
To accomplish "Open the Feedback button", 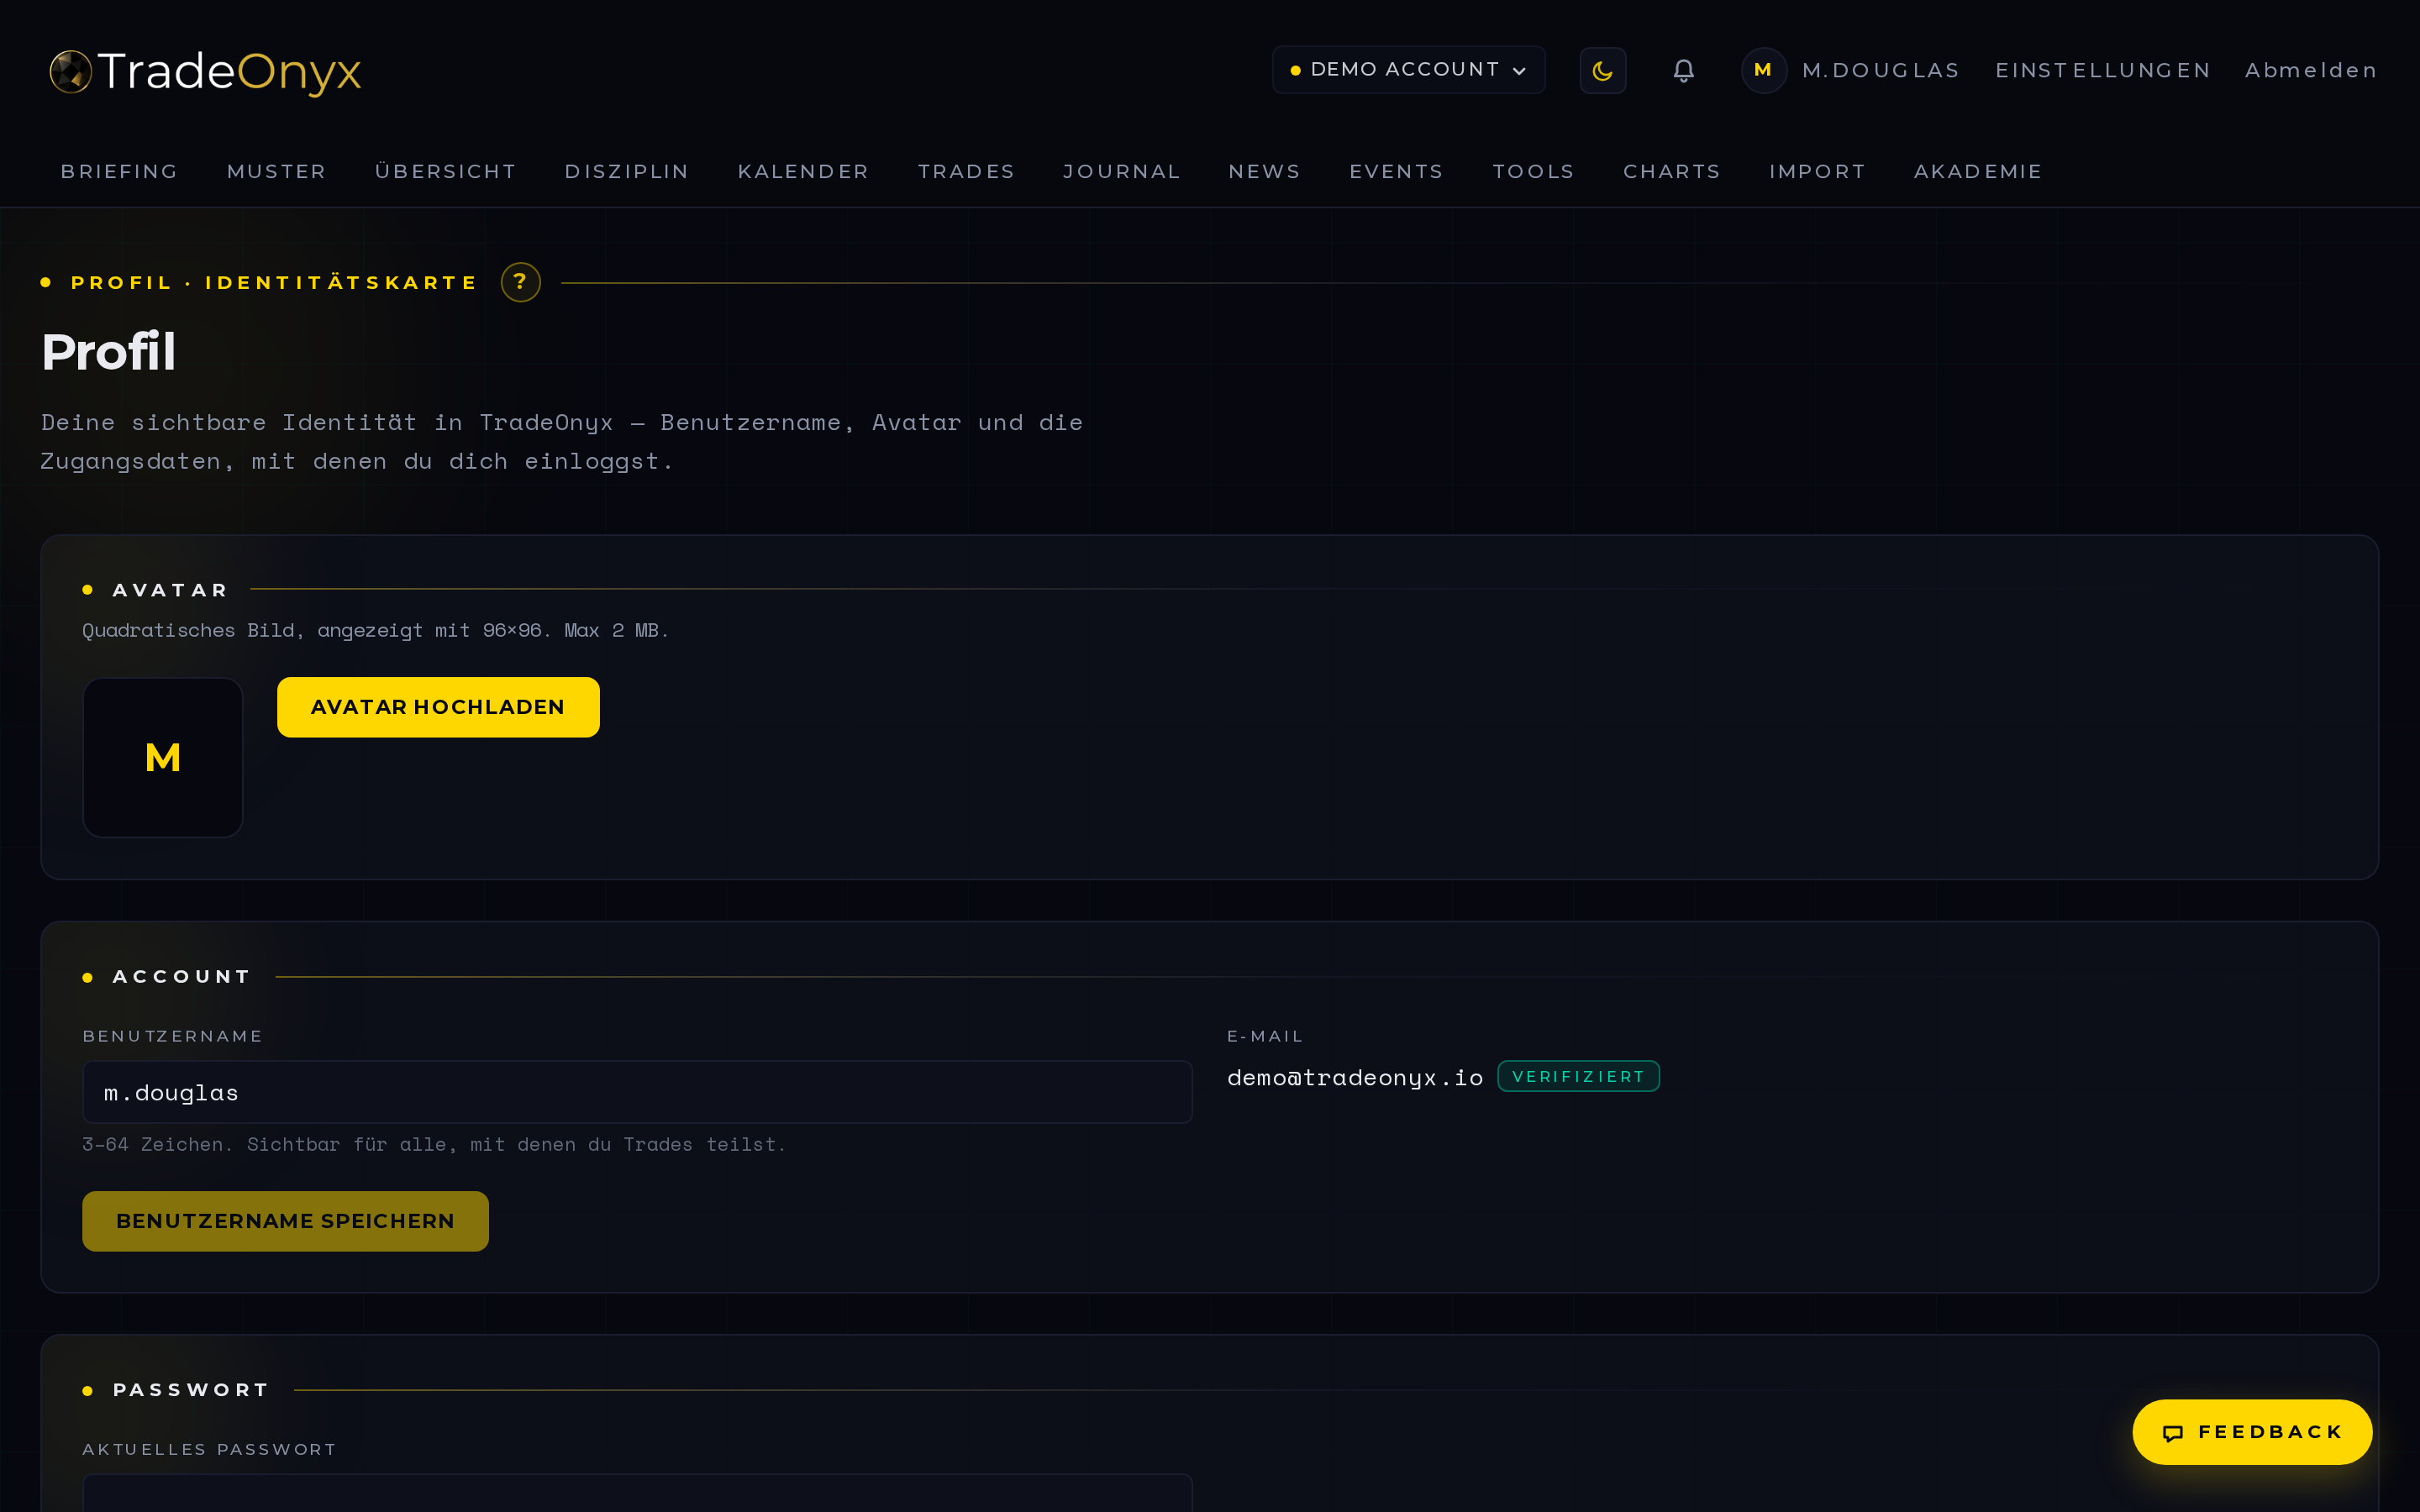I will [x=2252, y=1432].
